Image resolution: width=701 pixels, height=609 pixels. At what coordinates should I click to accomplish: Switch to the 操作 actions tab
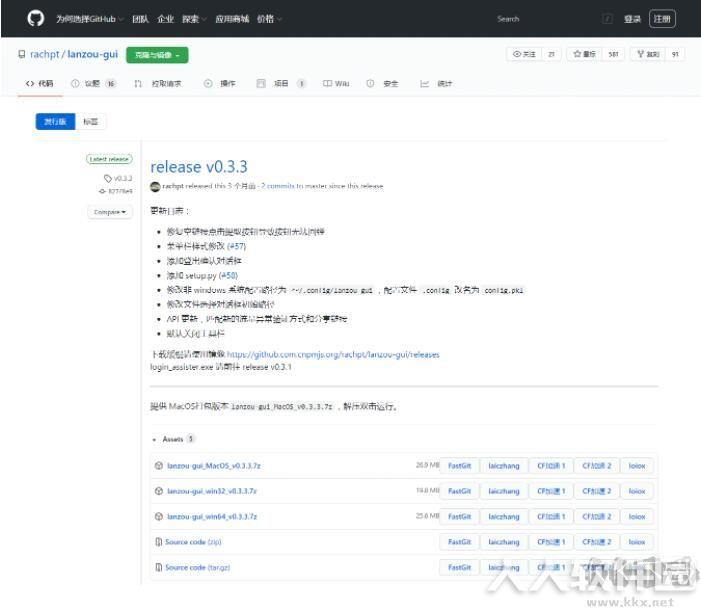[219, 84]
